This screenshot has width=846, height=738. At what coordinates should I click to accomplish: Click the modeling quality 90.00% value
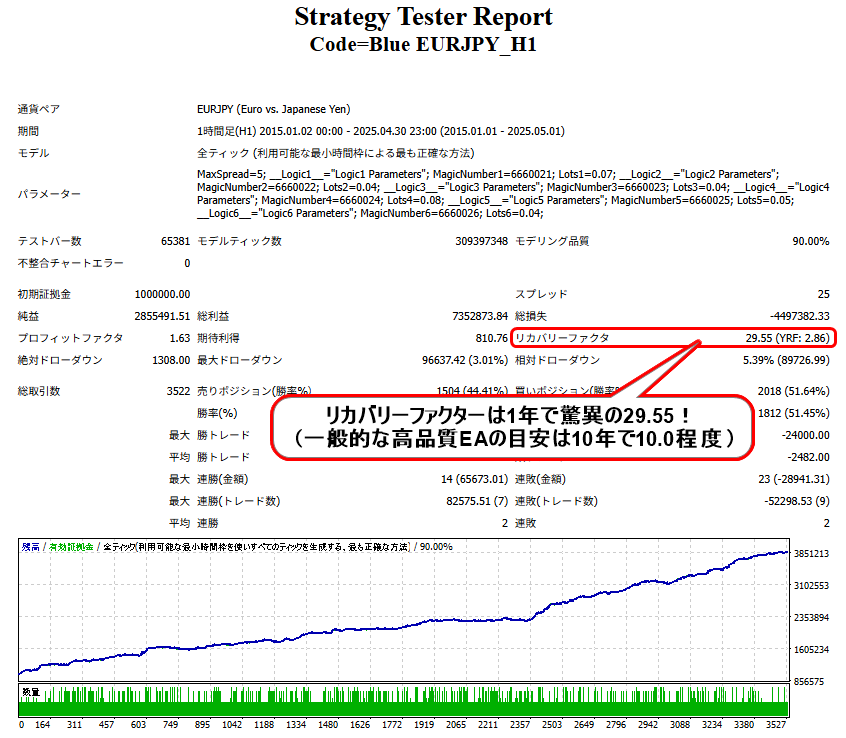(810, 241)
